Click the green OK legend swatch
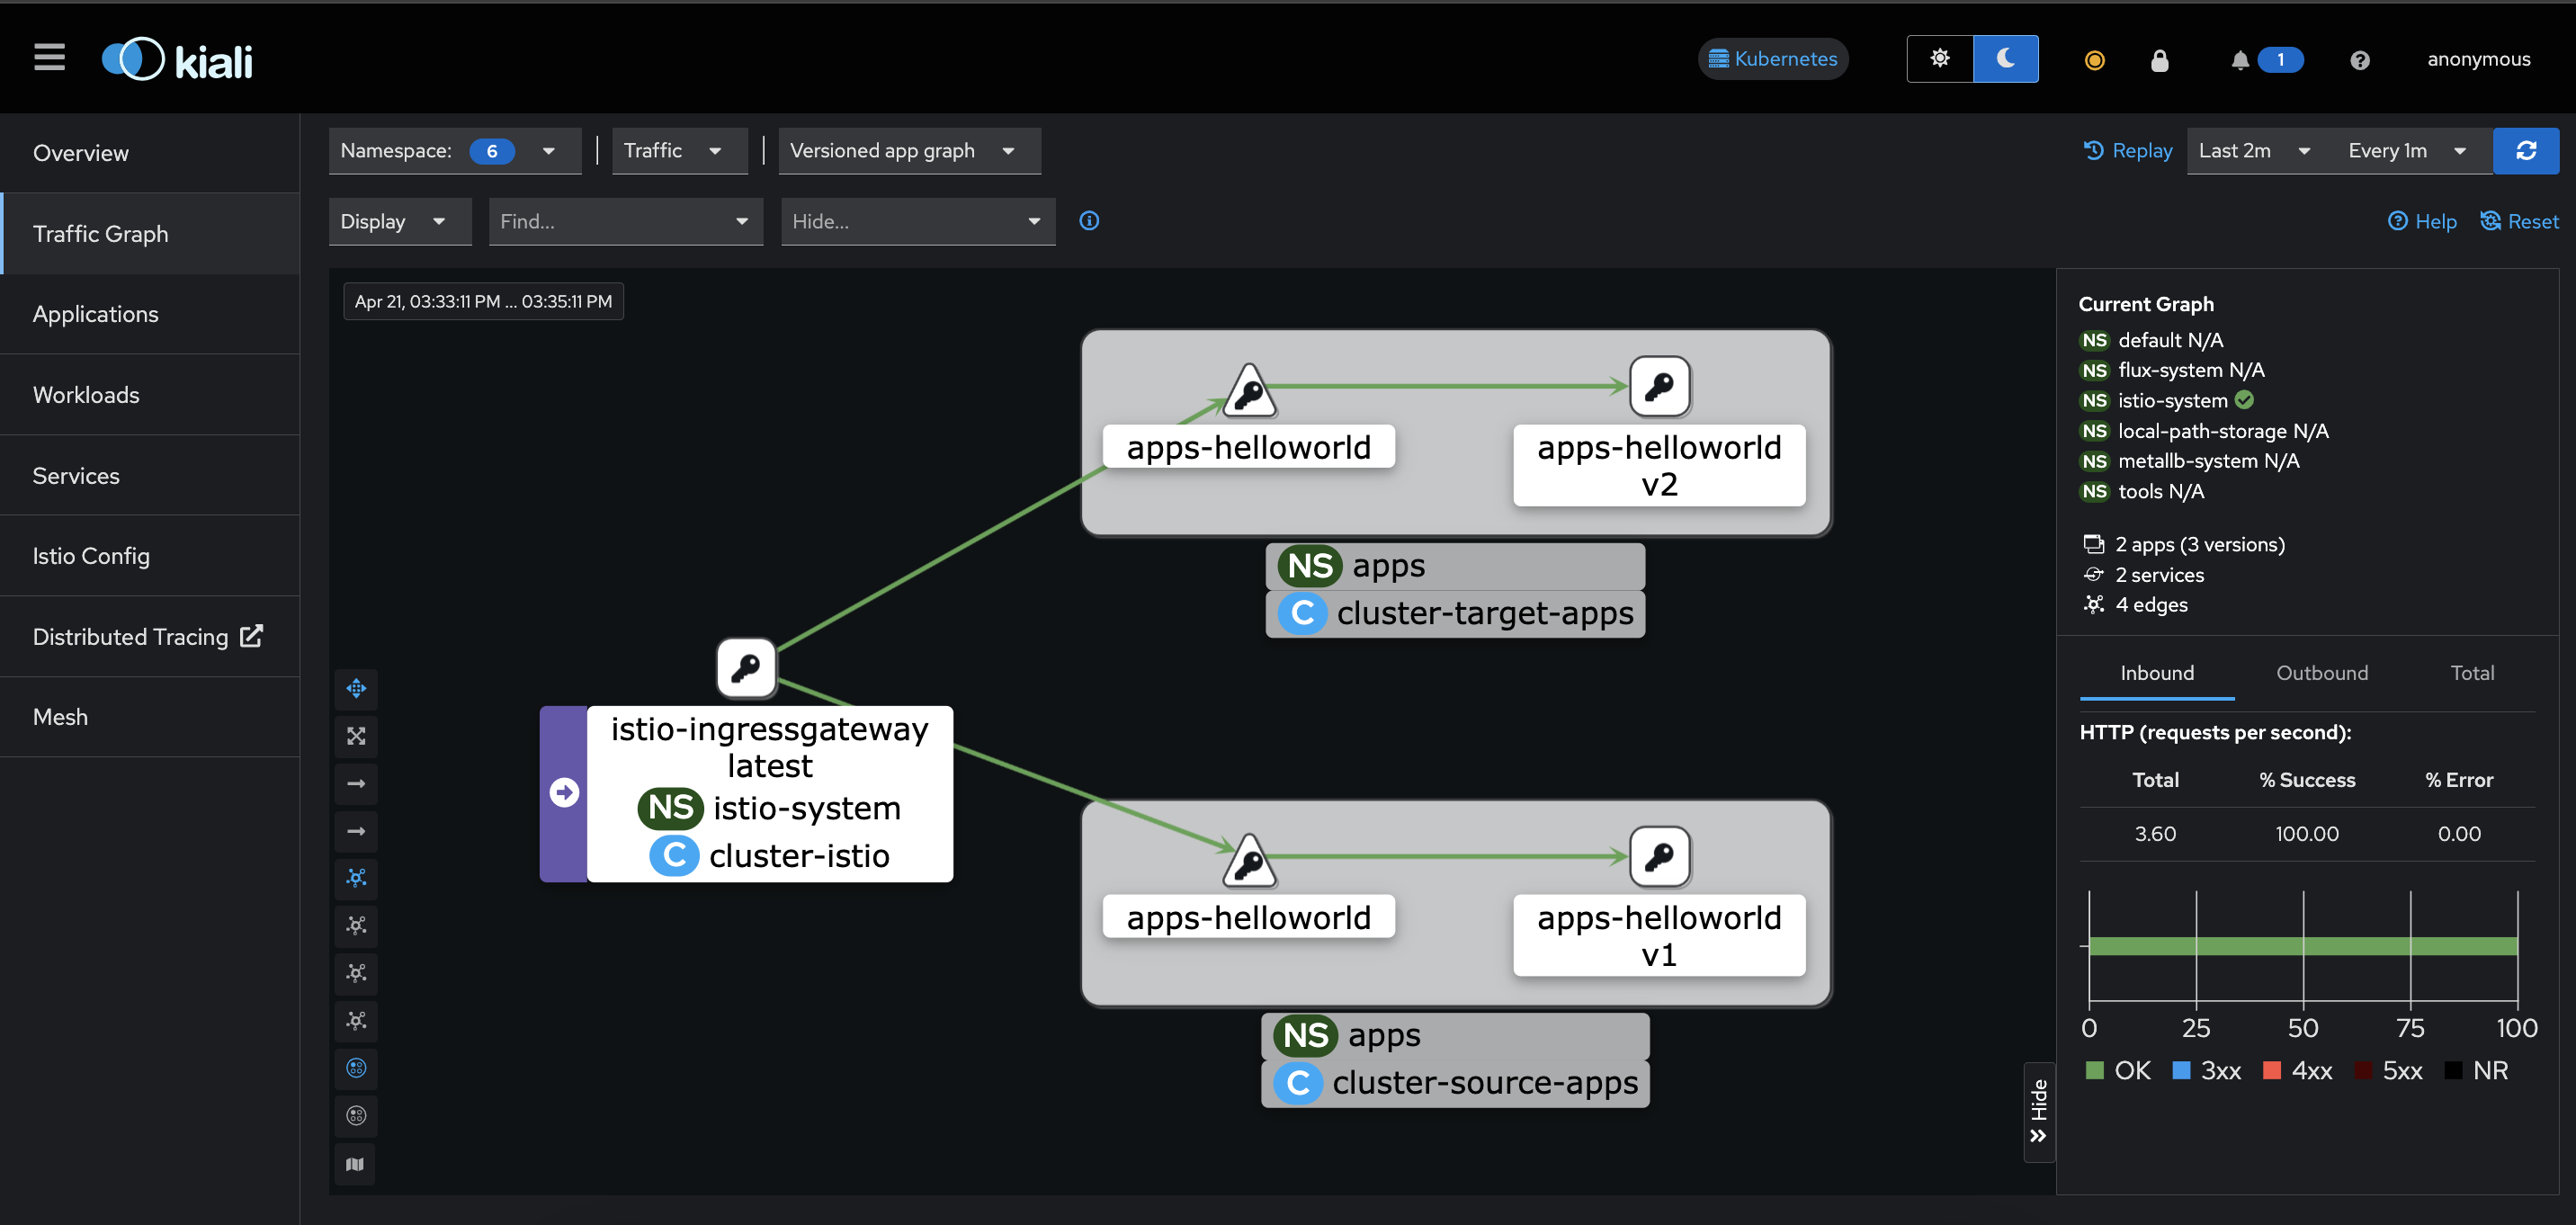 2094,1070
